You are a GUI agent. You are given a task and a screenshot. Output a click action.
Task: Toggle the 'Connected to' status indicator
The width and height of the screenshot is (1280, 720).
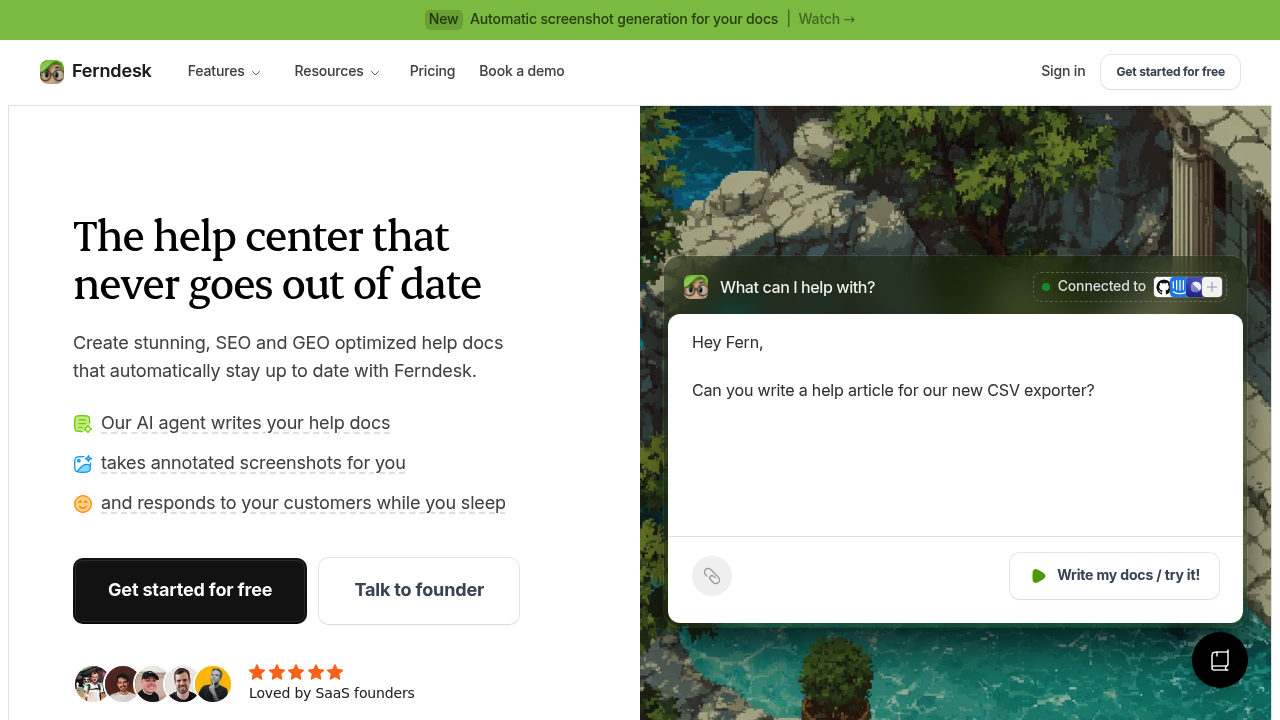[x=1098, y=286]
